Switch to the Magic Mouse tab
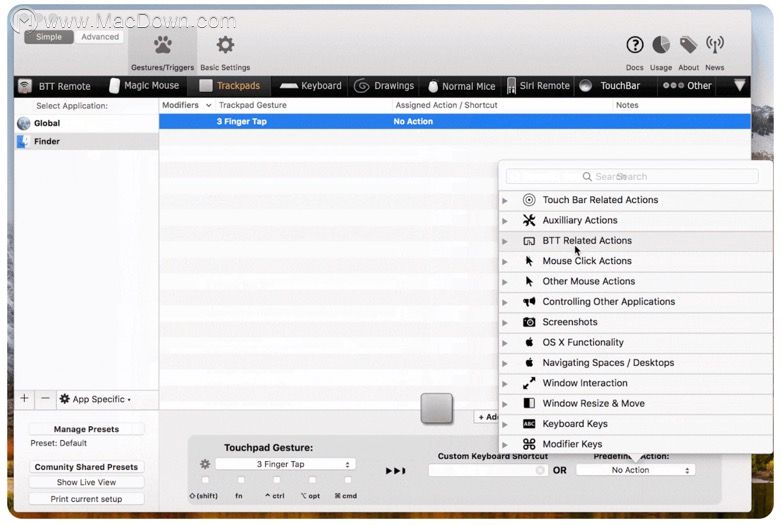This screenshot has width=782, height=525. click(144, 86)
